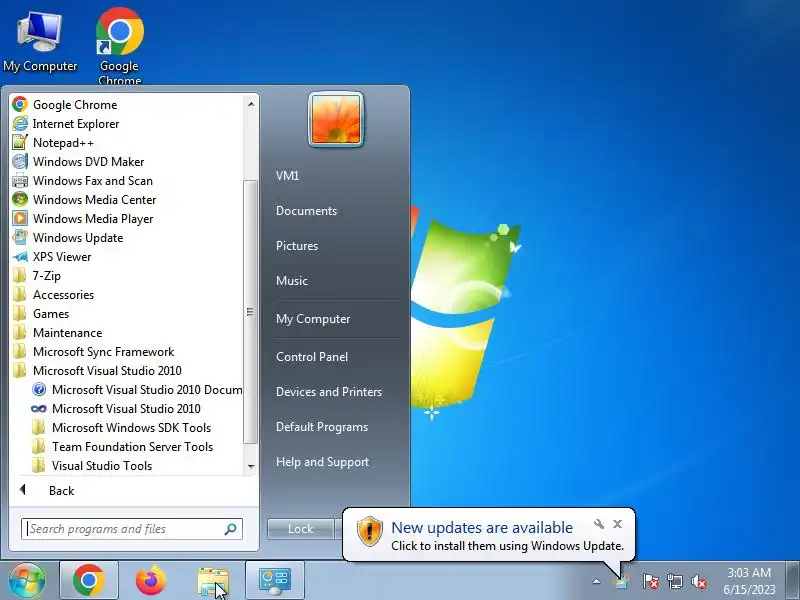Open Windows Media Player

click(83, 218)
